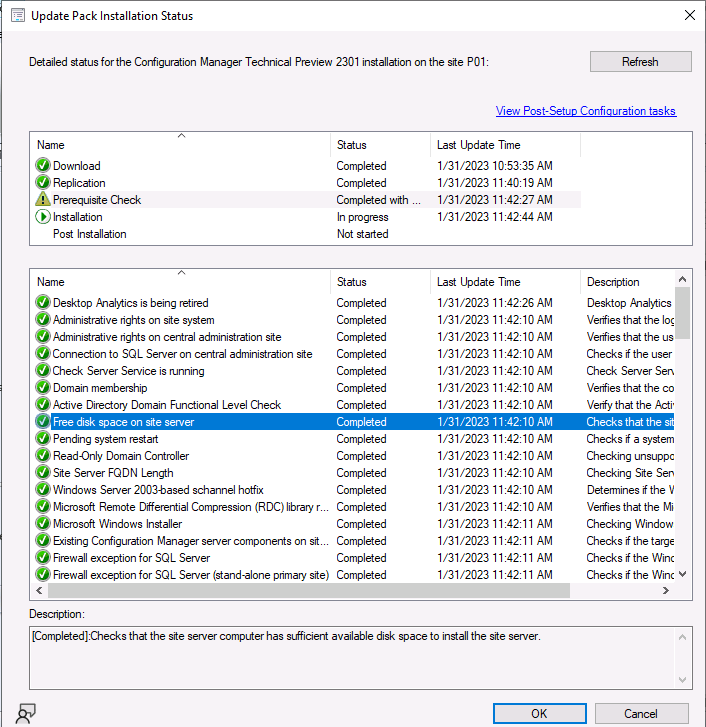Viewport: 706px width, 727px height.
Task: Click check icon for Connection to SQL Server row
Action: [x=43, y=354]
